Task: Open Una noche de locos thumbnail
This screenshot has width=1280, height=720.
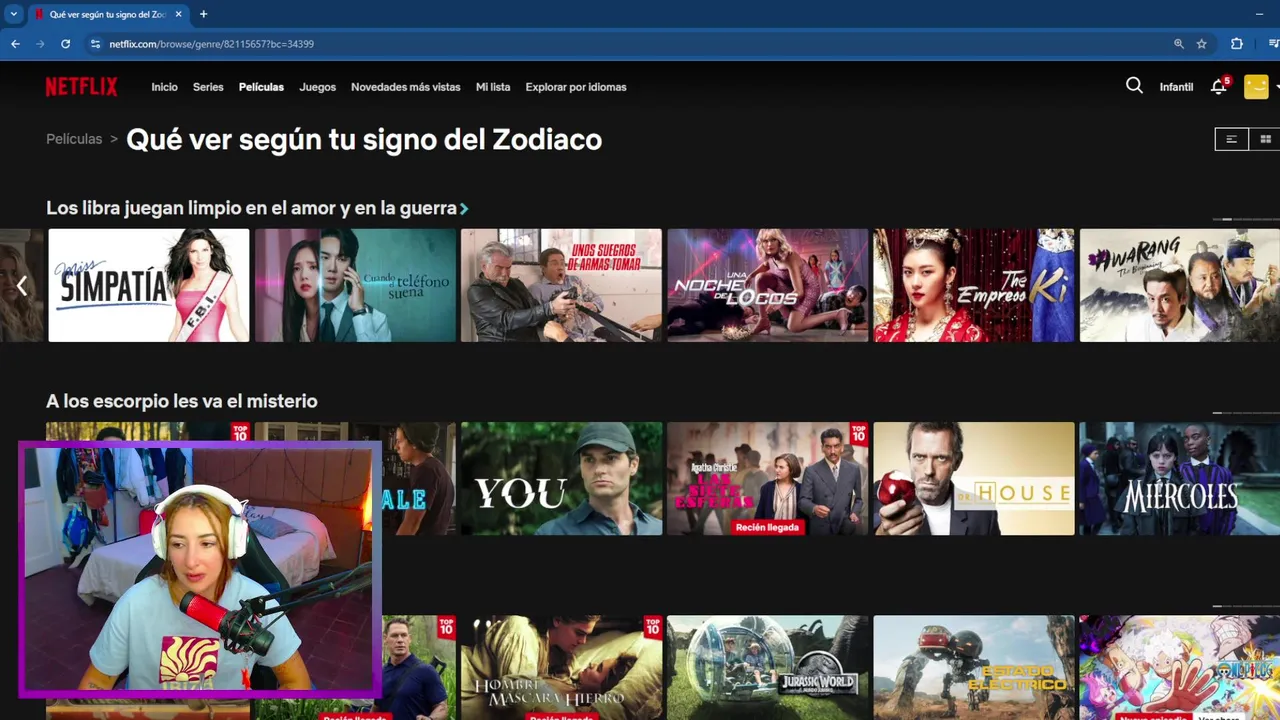Action: tap(768, 285)
